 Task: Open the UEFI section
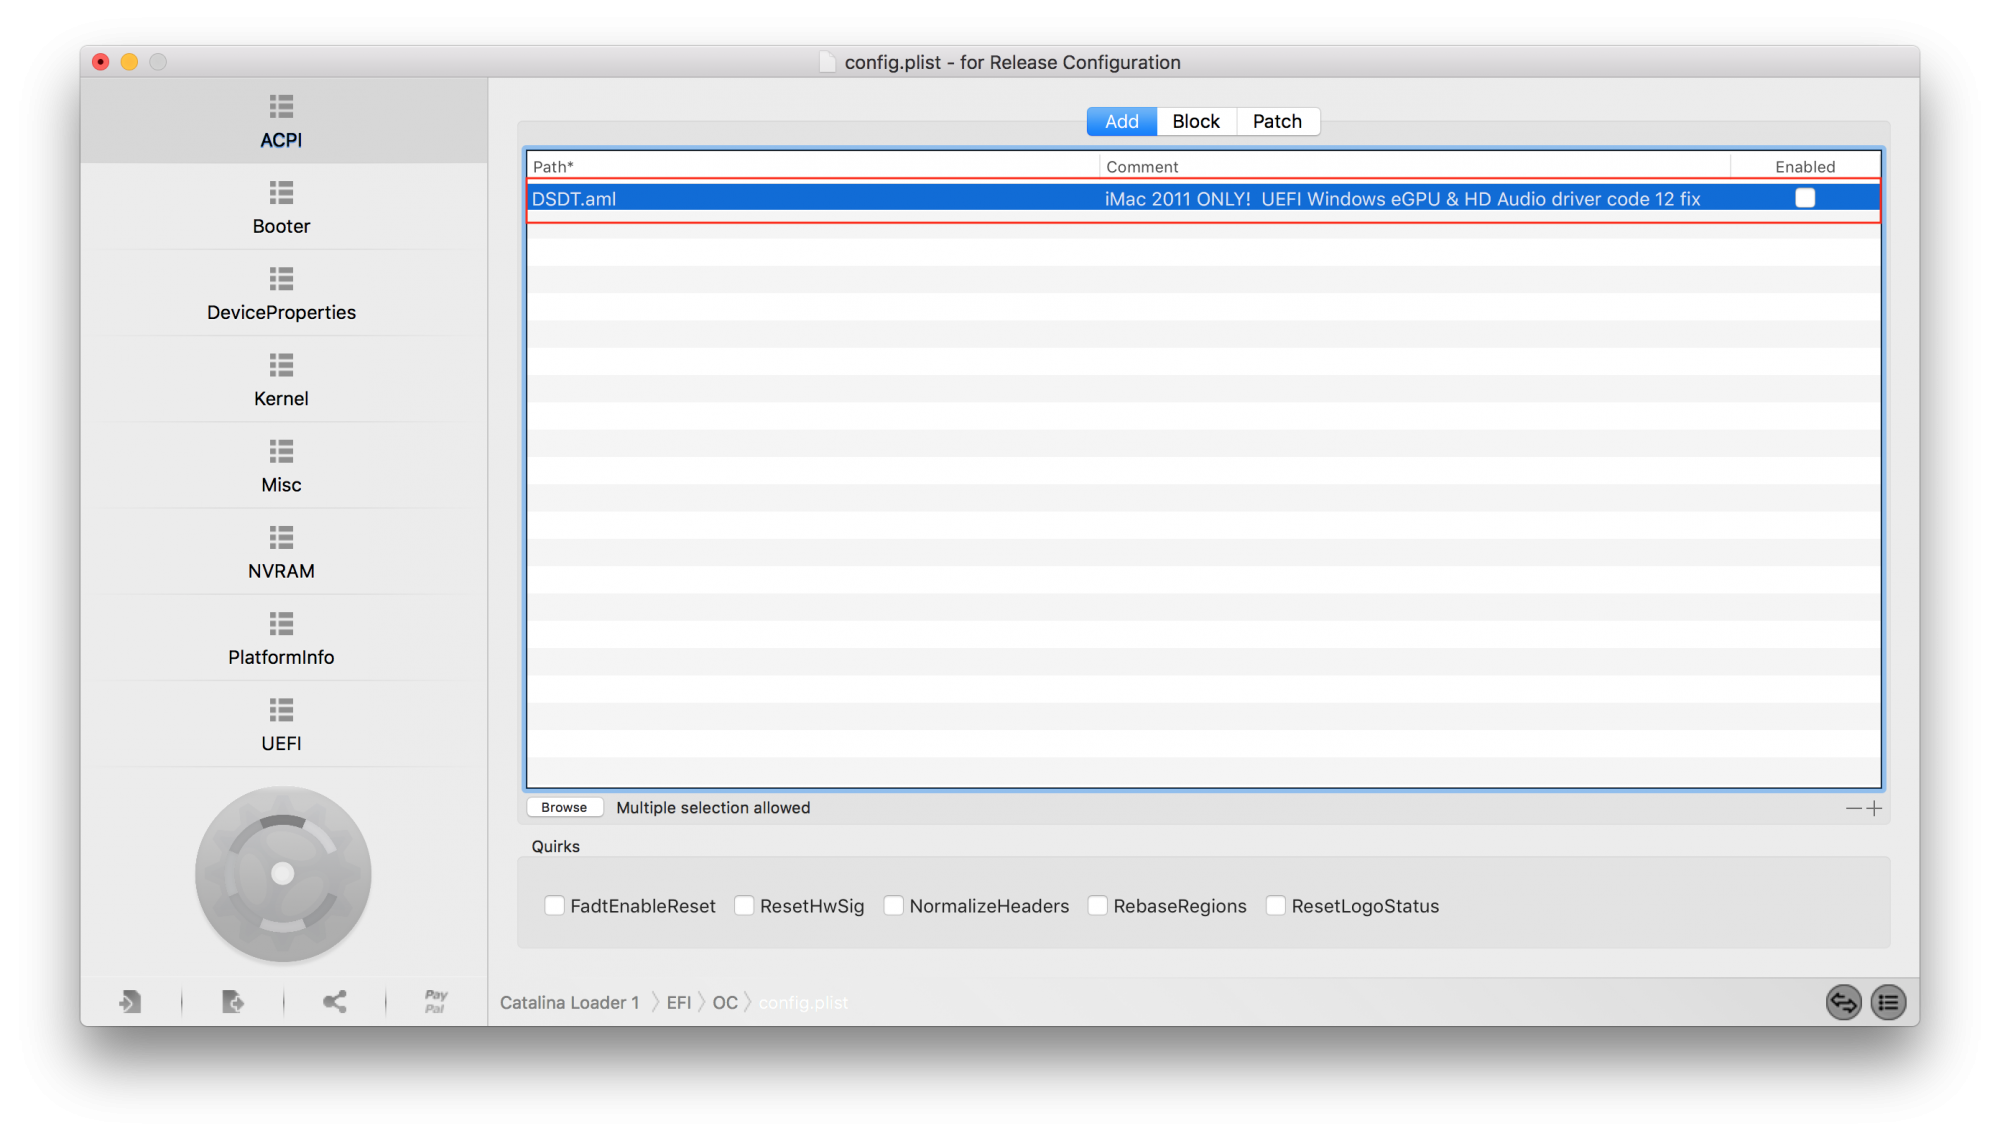click(282, 723)
